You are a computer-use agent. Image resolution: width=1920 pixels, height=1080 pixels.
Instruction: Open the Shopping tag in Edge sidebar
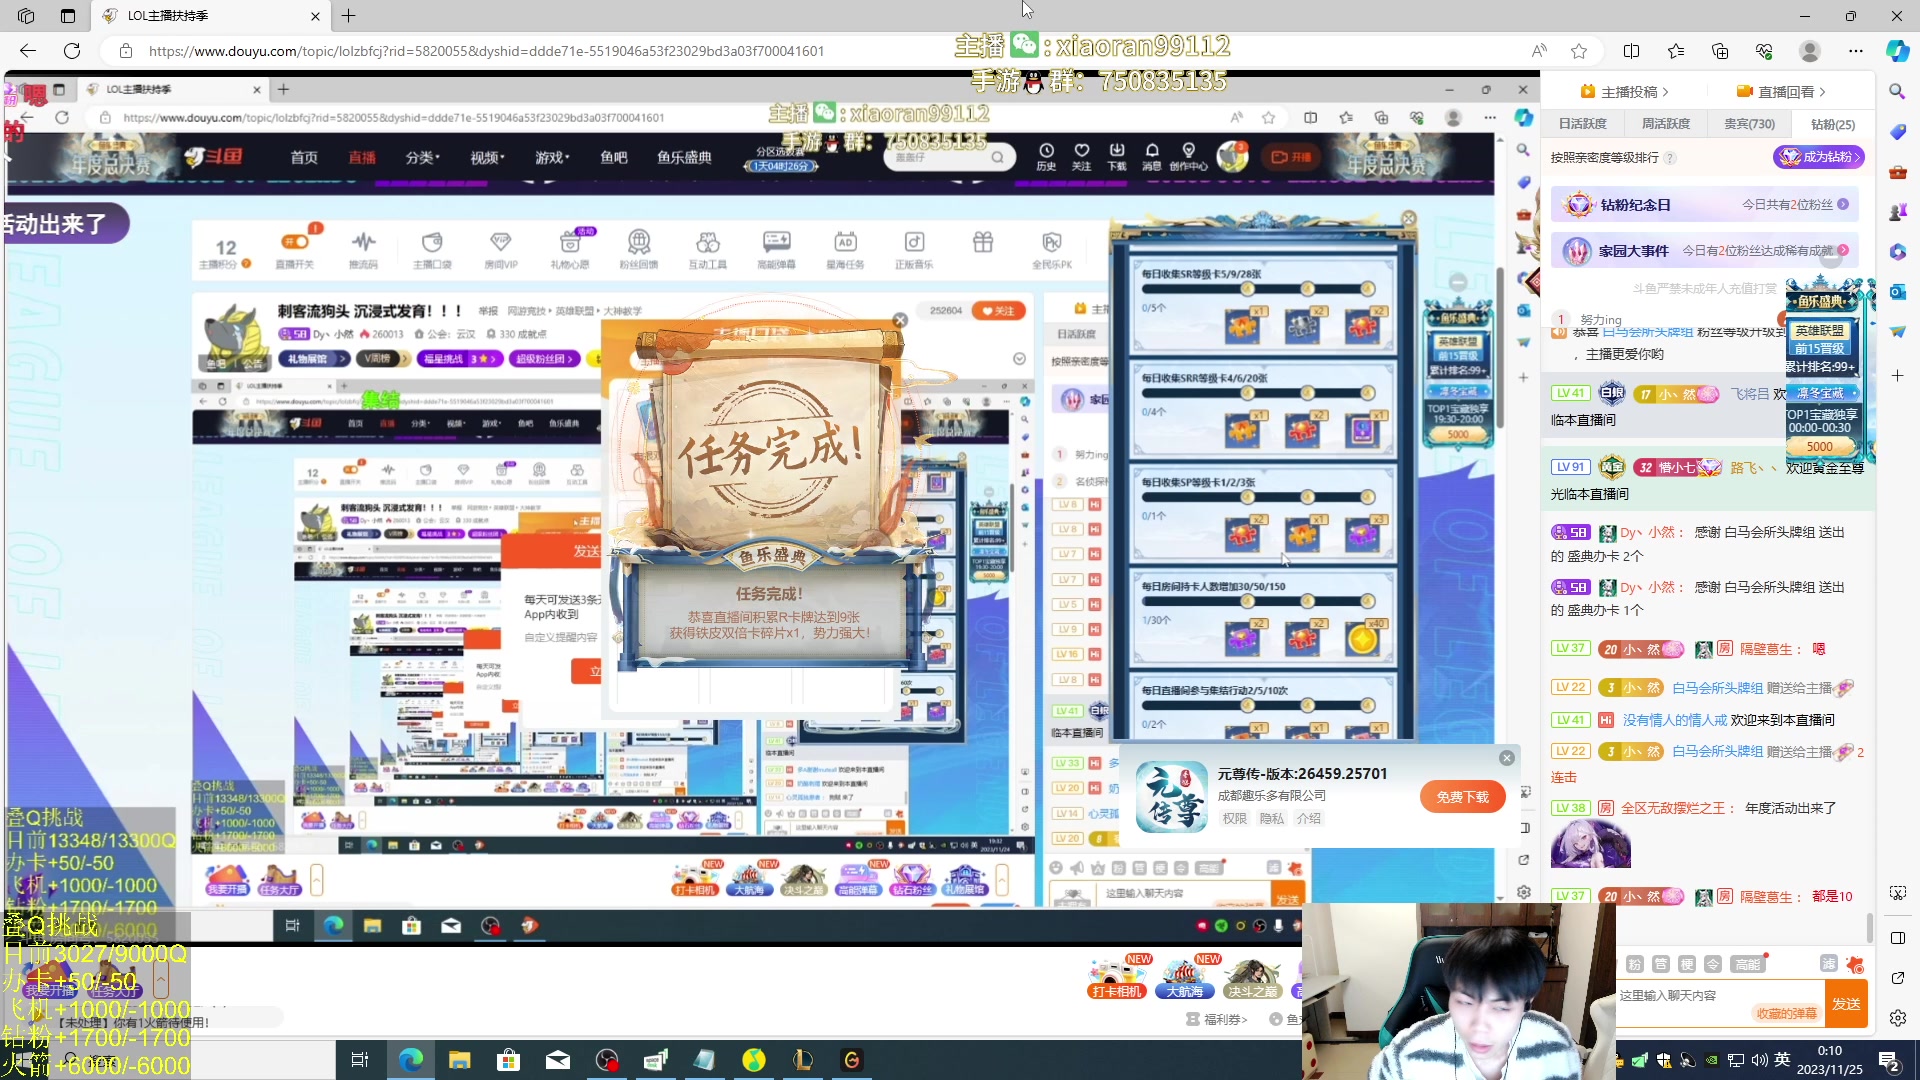pos(1897,132)
